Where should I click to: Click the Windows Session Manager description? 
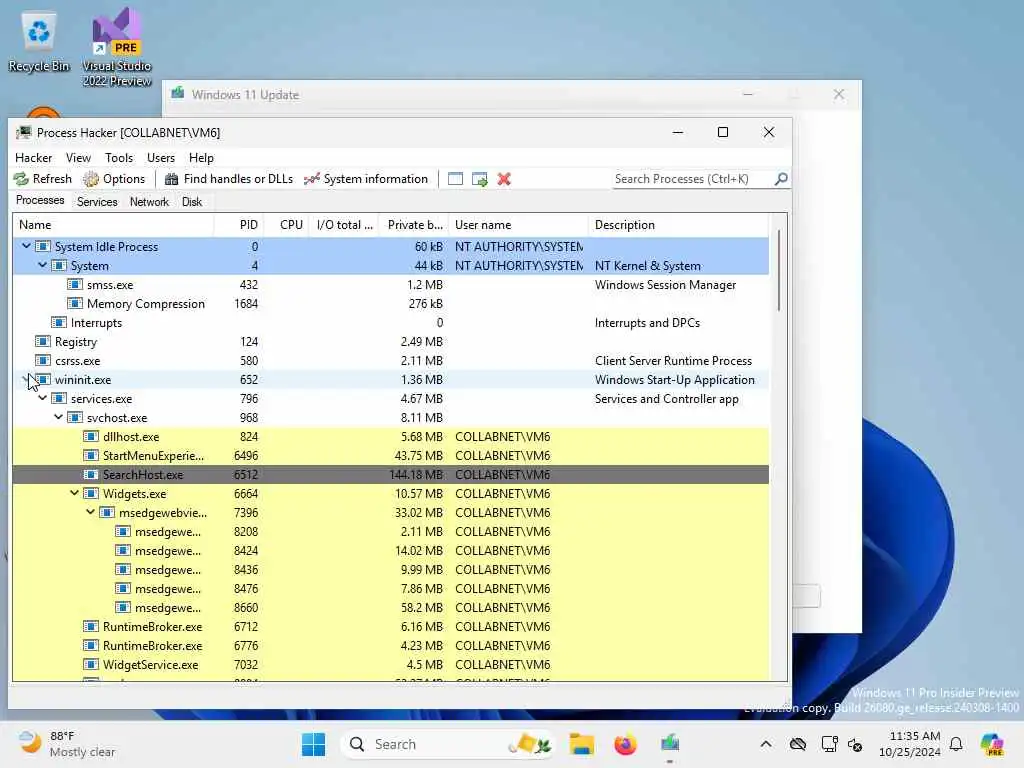[x=665, y=285]
